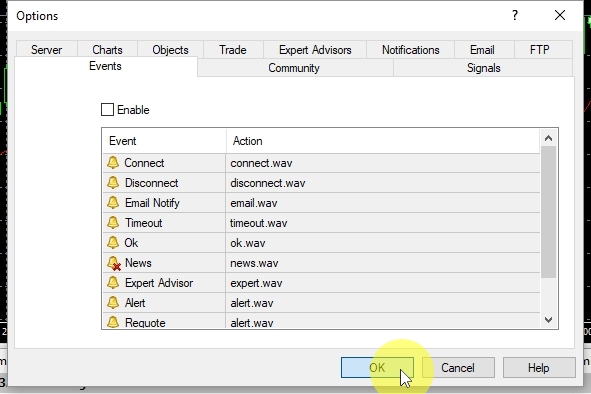
Task: Click the events list scrollbar thumb
Action: coord(548,212)
